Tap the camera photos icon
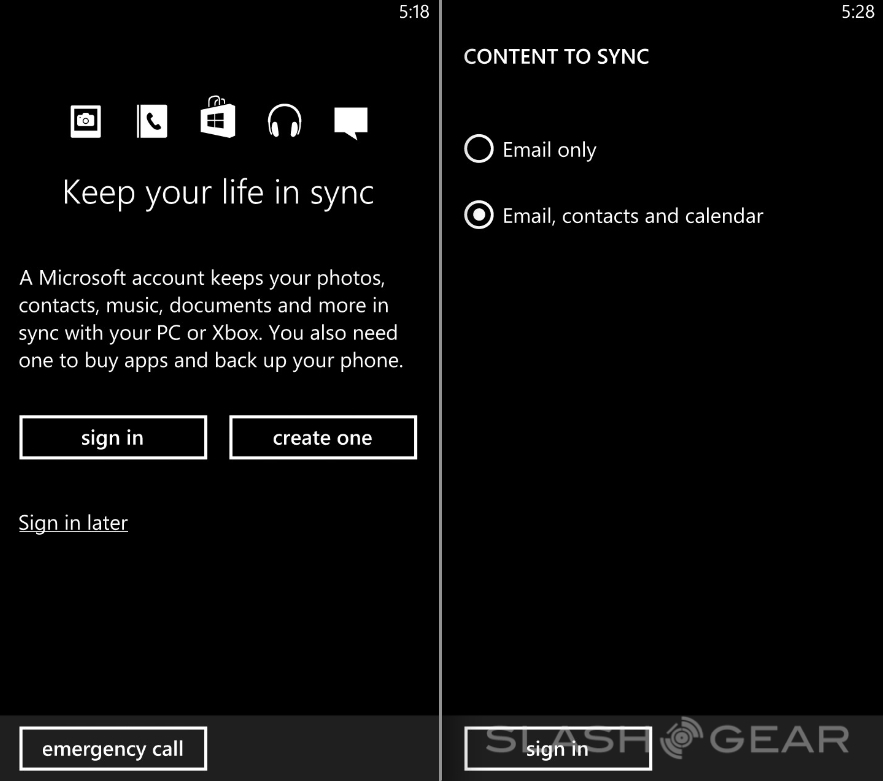Viewport: 883px width, 781px height. 86,121
